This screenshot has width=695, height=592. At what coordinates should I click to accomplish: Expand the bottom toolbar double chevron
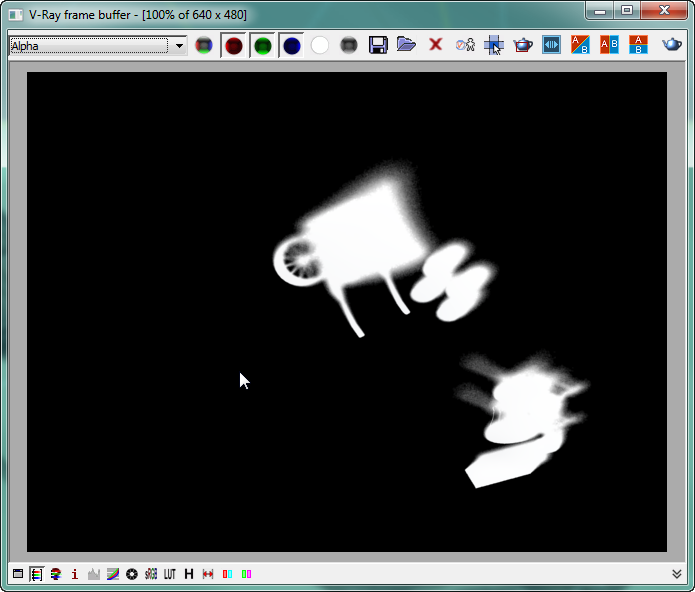pyautogui.click(x=678, y=574)
